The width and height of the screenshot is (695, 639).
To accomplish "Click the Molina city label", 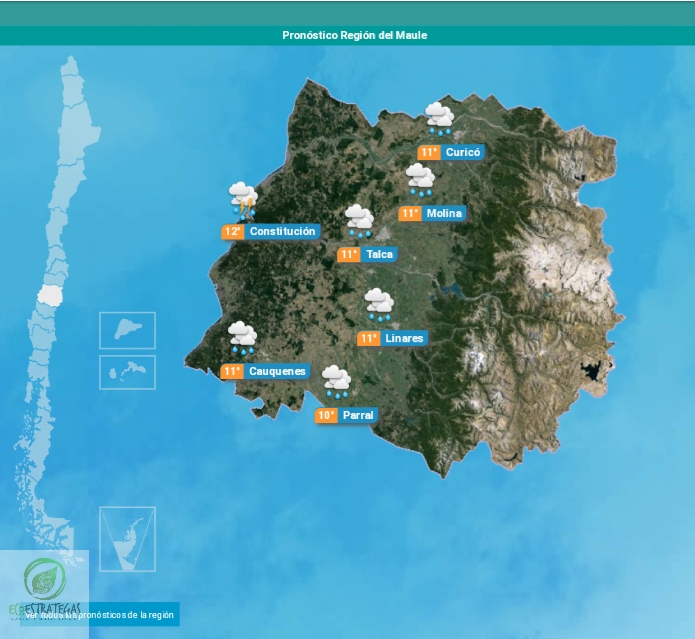I will point(443,214).
